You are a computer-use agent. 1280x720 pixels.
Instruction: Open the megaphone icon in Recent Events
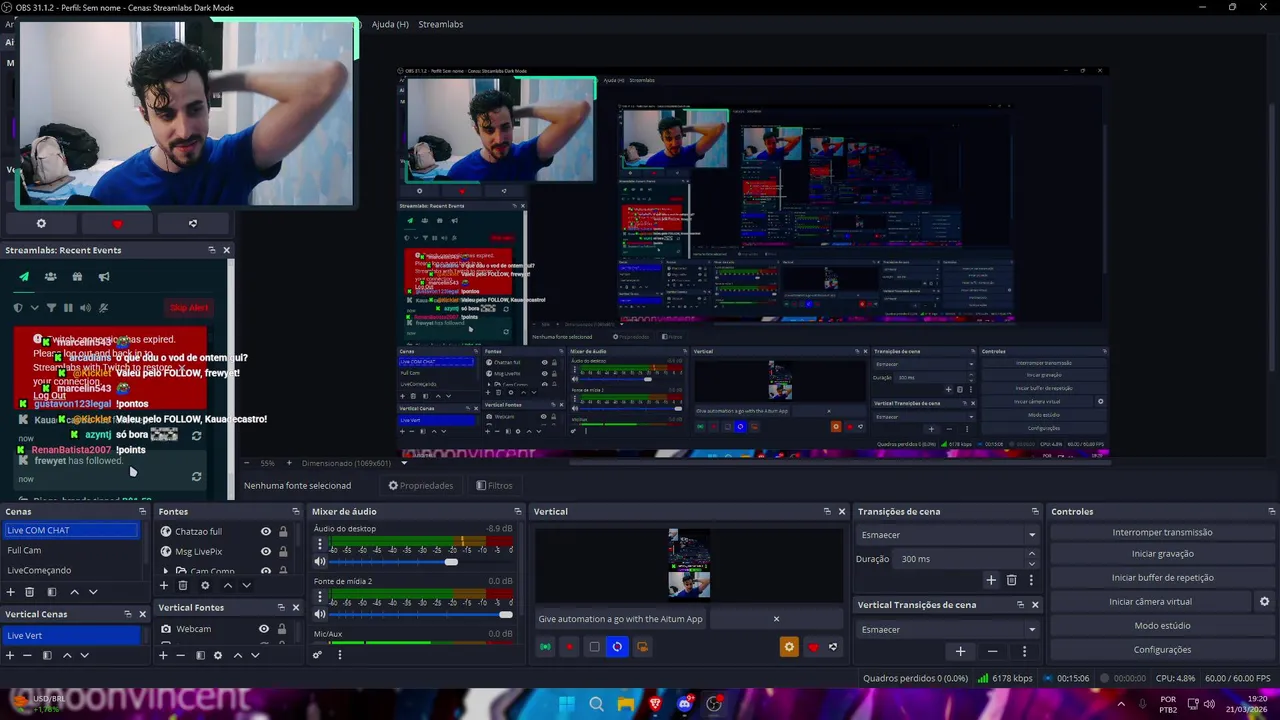pyautogui.click(x=103, y=277)
